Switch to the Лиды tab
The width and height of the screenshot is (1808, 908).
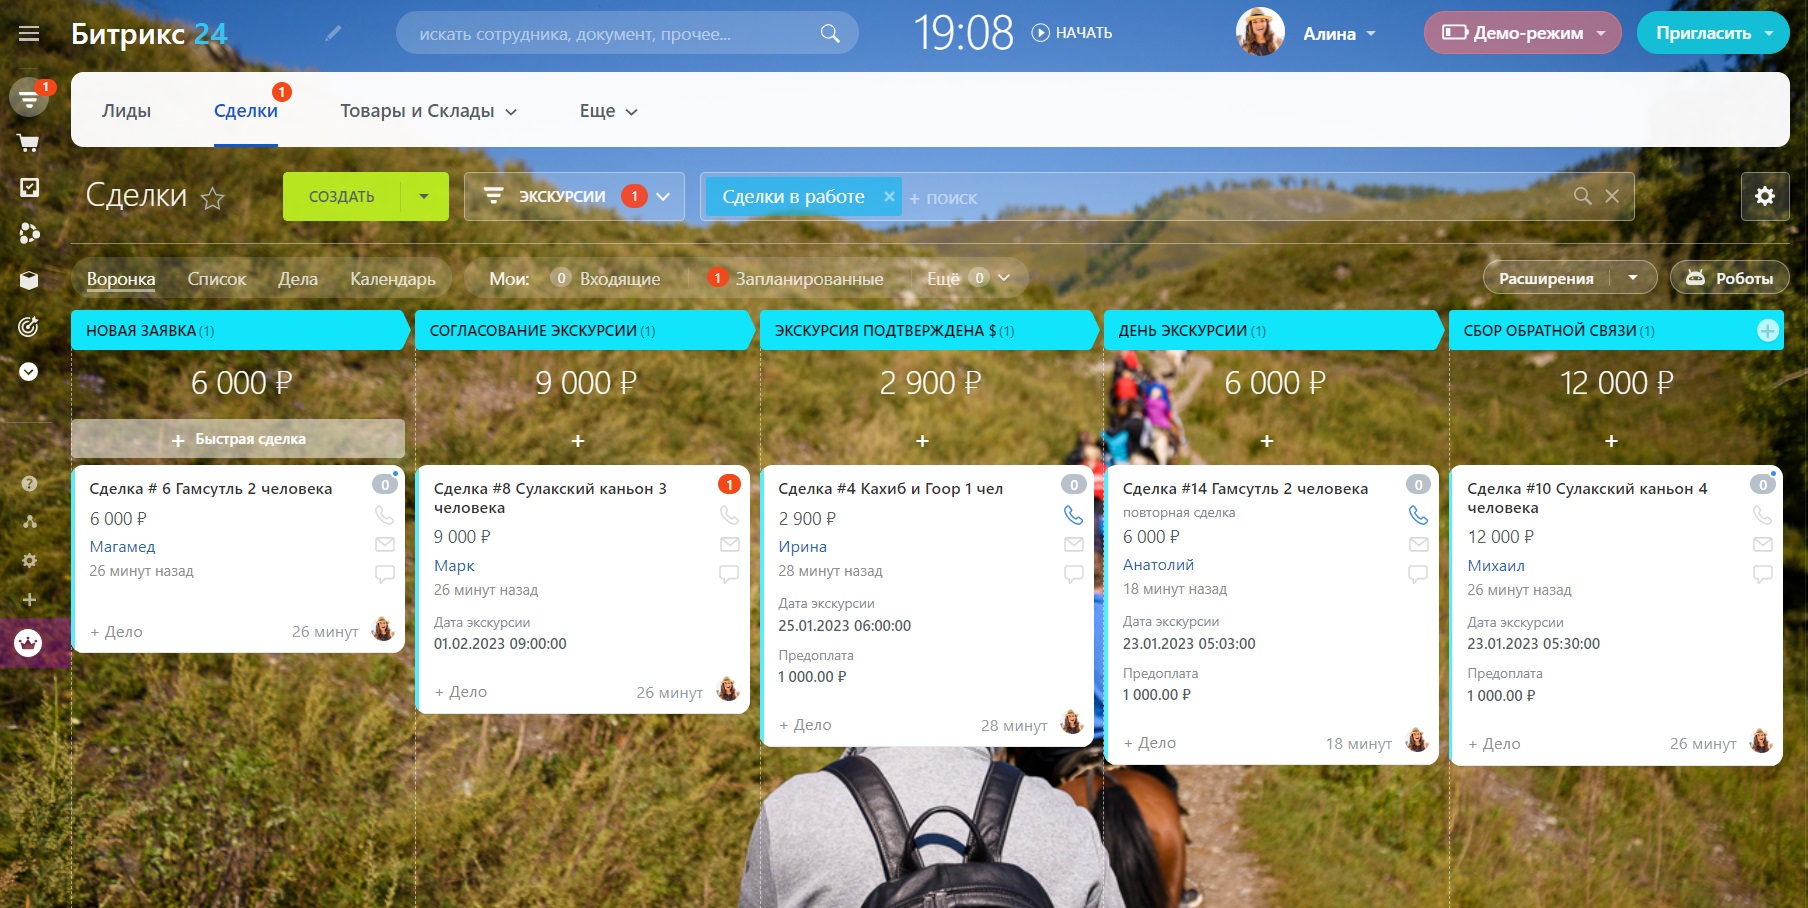[x=126, y=111]
